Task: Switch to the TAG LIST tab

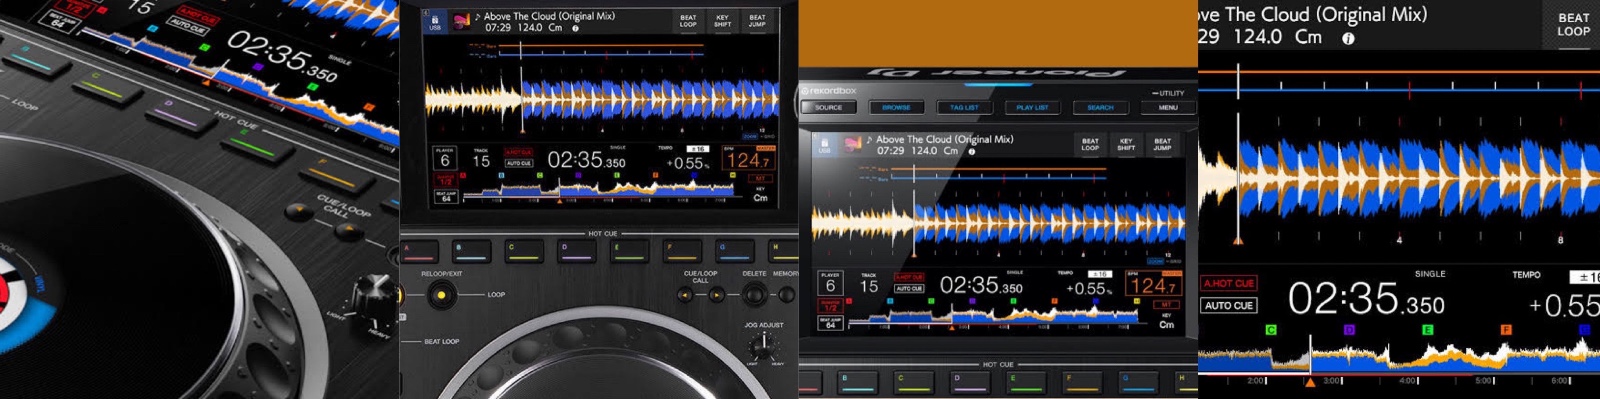Action: (964, 107)
